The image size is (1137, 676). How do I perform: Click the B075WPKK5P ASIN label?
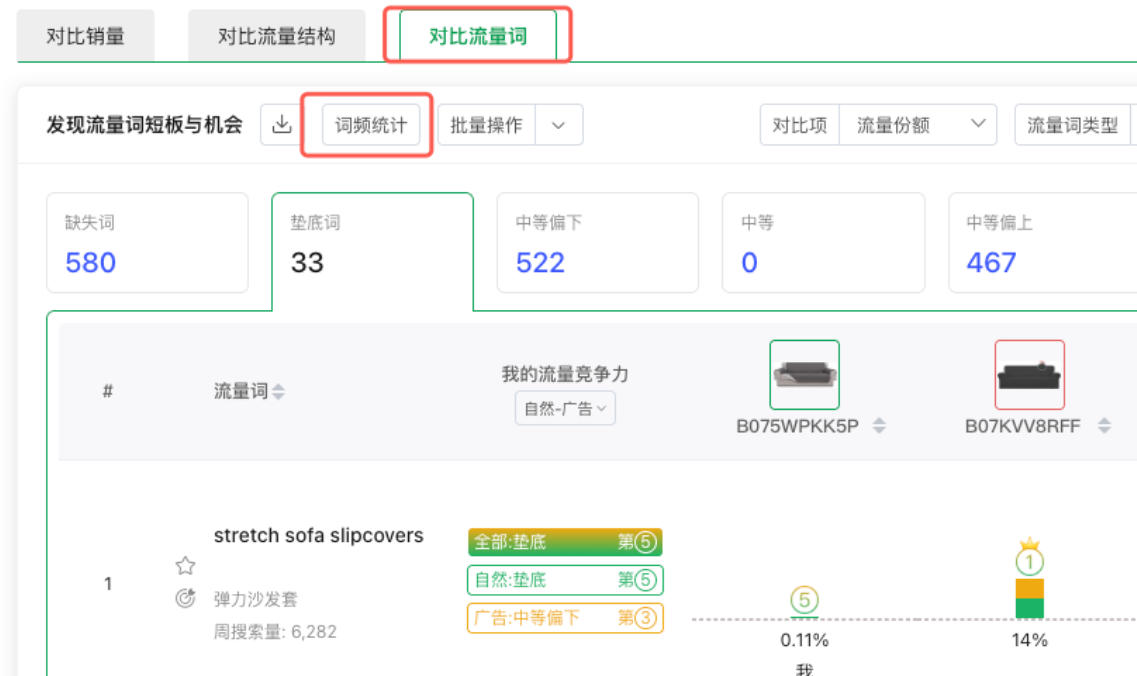[797, 426]
